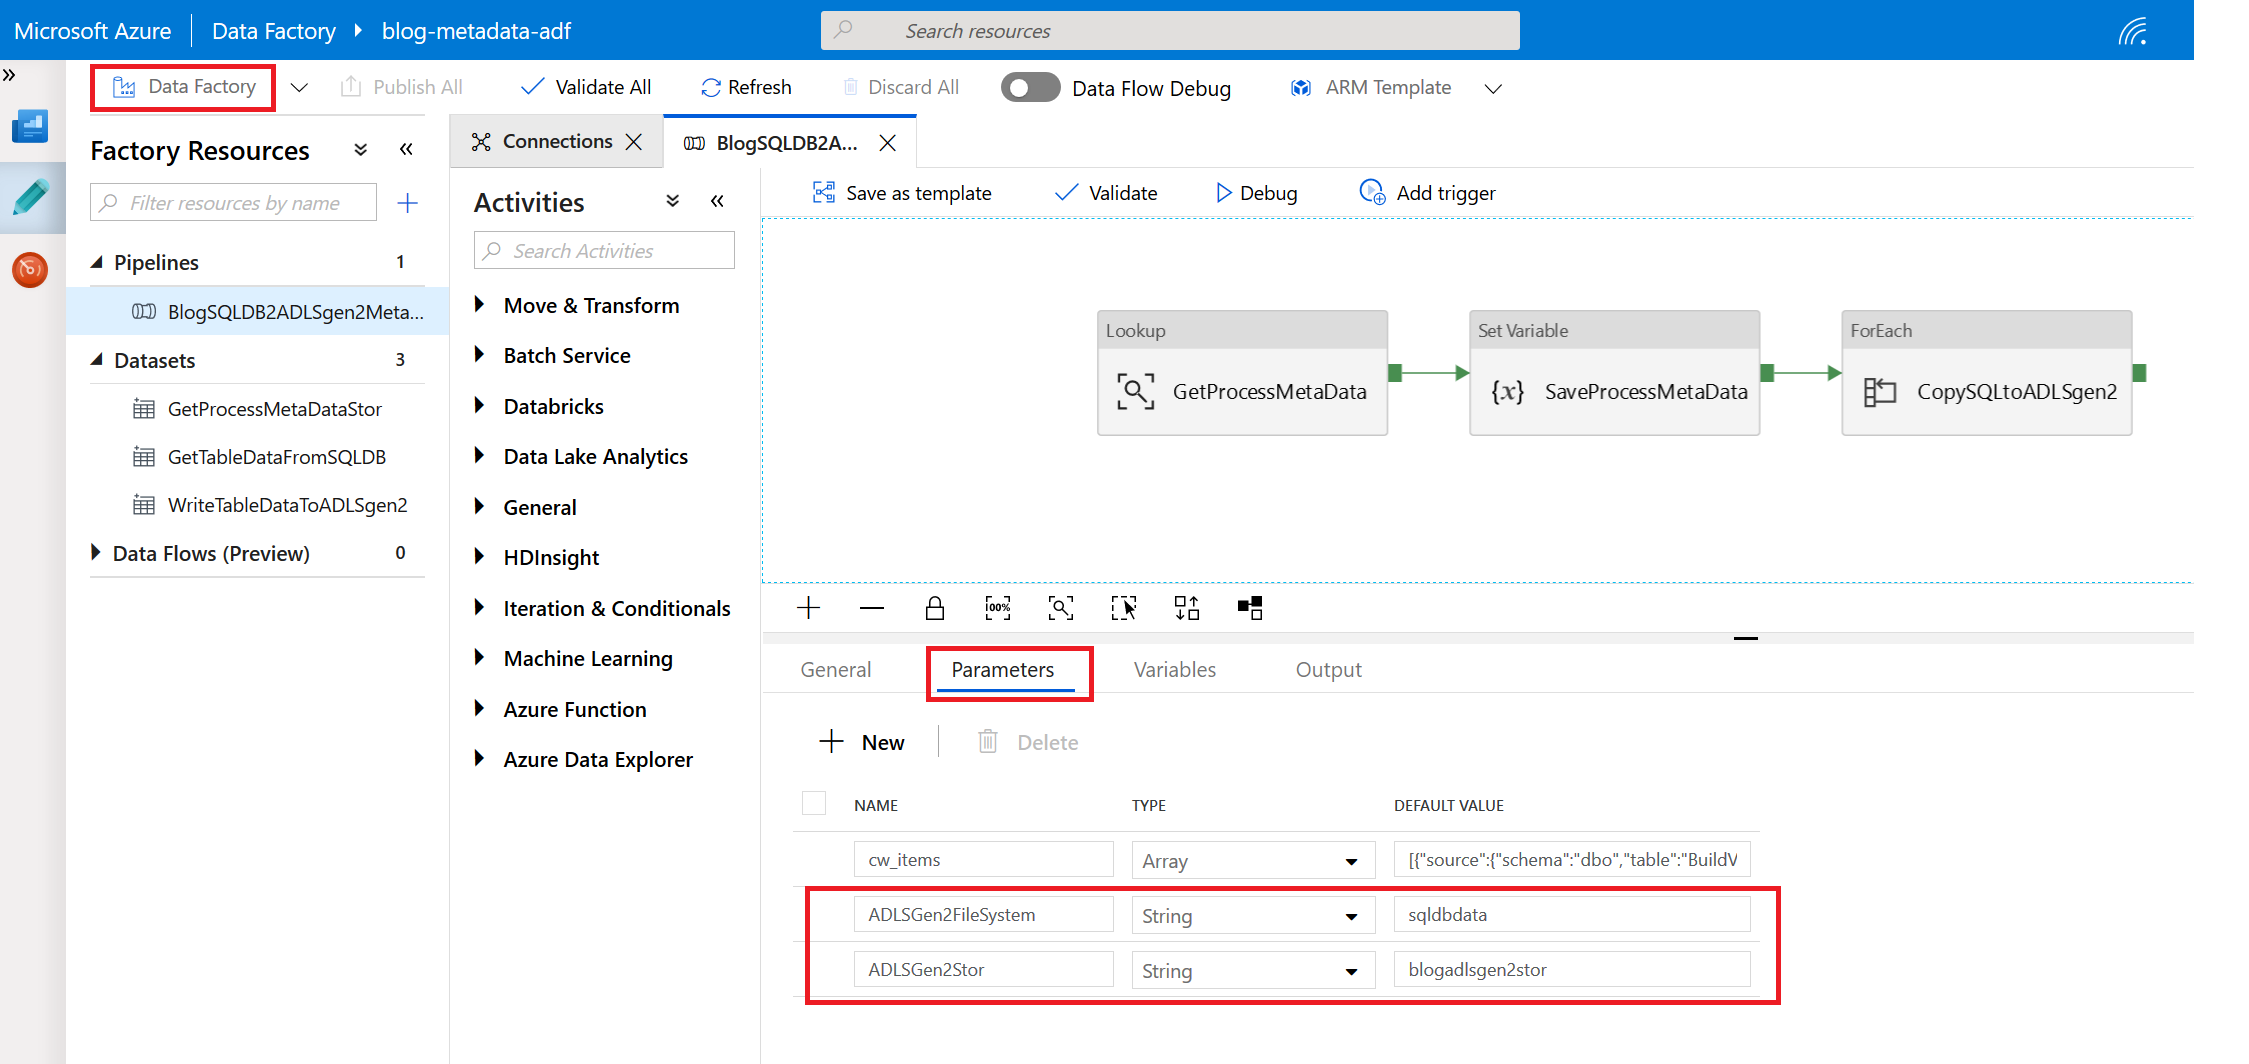
Task: Click New to add a parameter
Action: (x=862, y=742)
